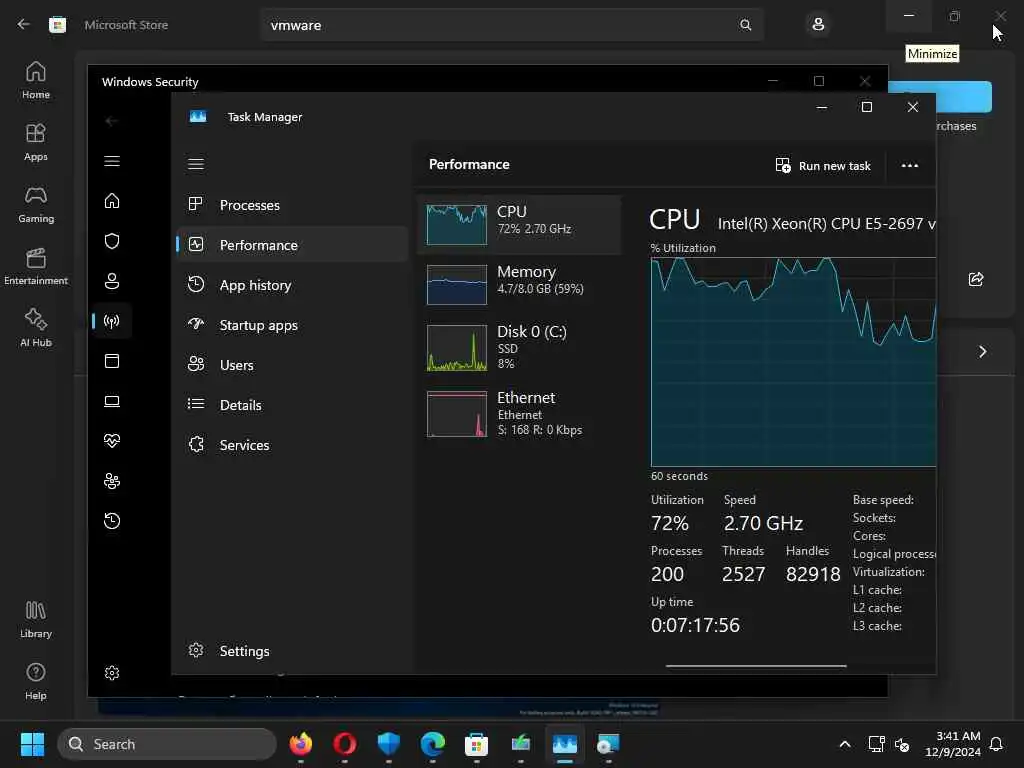The height and width of the screenshot is (768, 1024).
Task: Open Windows Start menu
Action: pos(32,744)
